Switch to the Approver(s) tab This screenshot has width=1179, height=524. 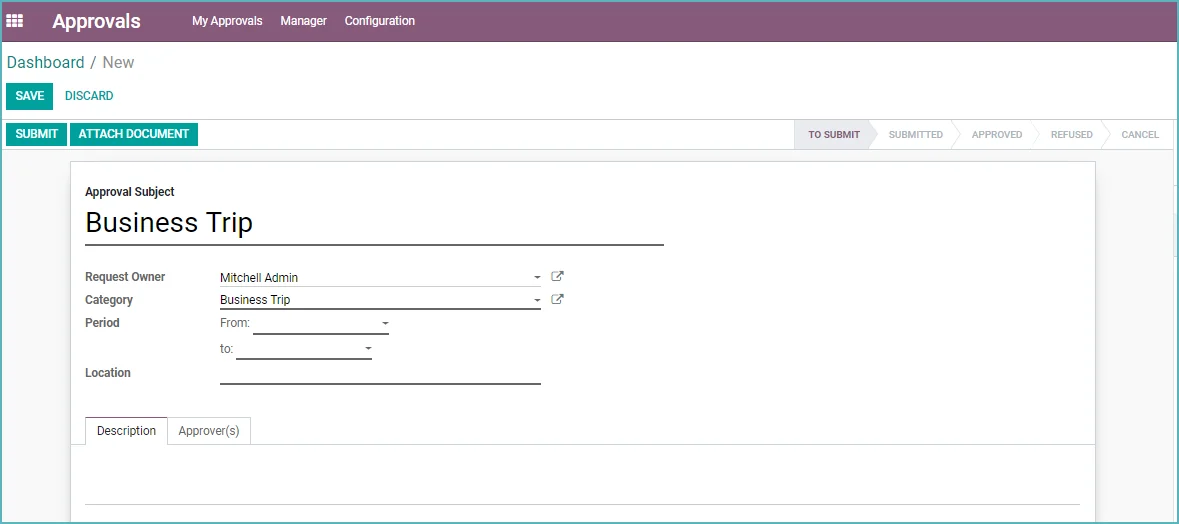(x=209, y=431)
